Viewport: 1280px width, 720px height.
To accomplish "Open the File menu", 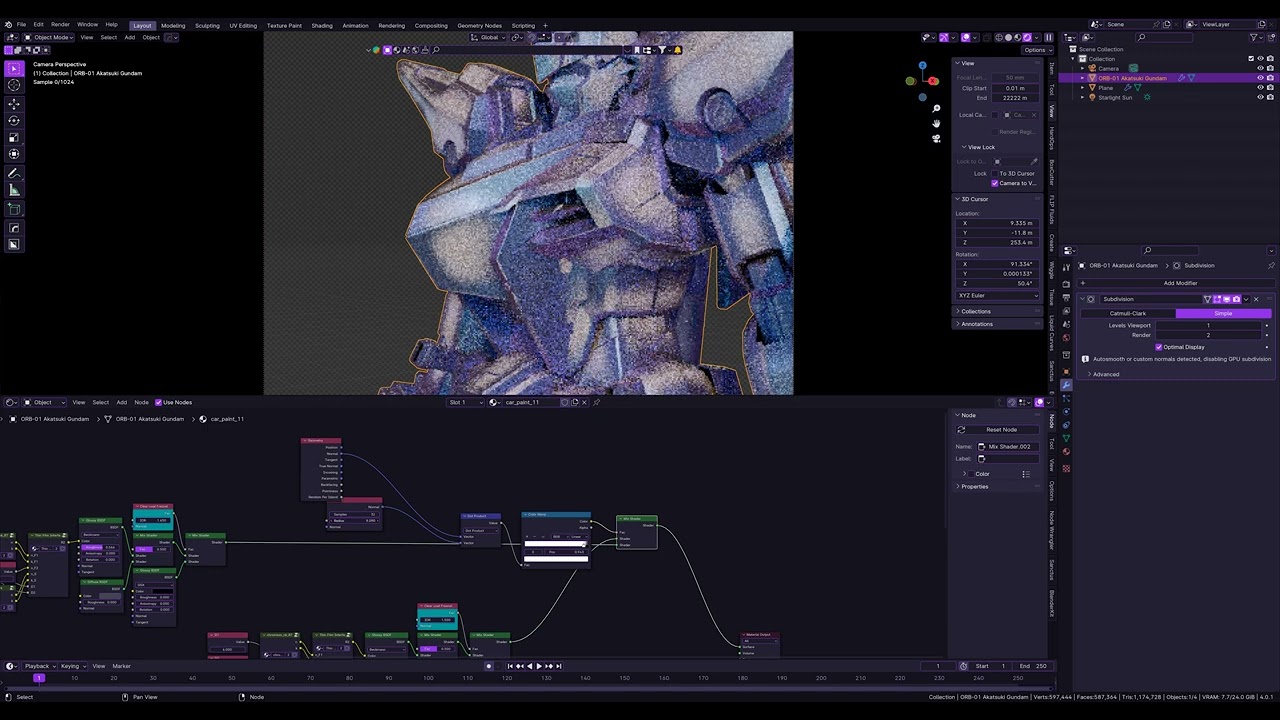I will pyautogui.click(x=21, y=25).
